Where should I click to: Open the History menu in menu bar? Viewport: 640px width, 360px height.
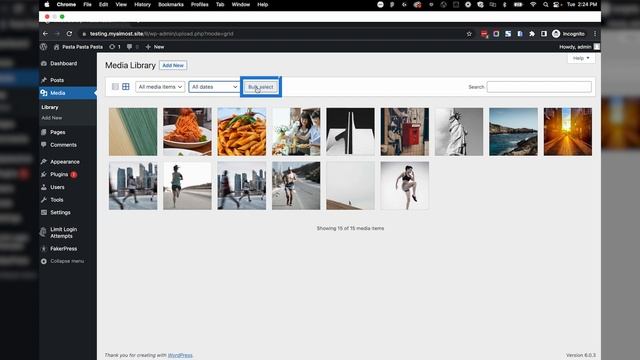click(x=142, y=4)
